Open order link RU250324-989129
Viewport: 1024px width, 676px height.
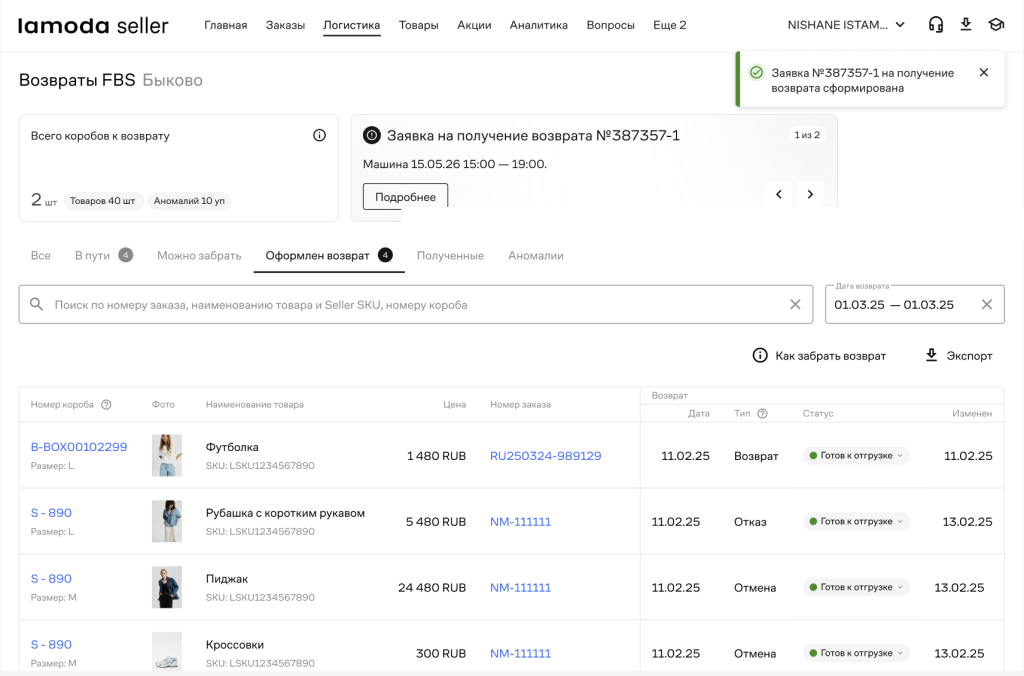point(546,456)
